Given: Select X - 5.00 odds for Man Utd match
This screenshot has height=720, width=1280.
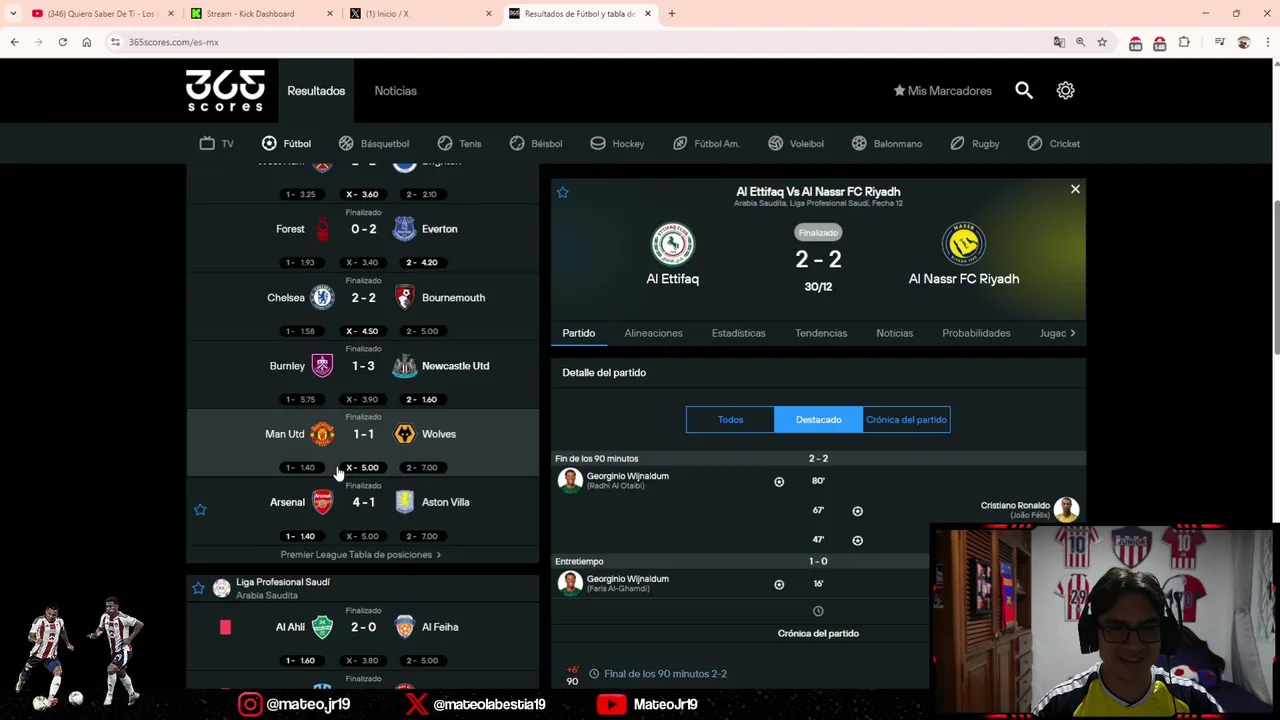Looking at the screenshot, I should tap(363, 468).
